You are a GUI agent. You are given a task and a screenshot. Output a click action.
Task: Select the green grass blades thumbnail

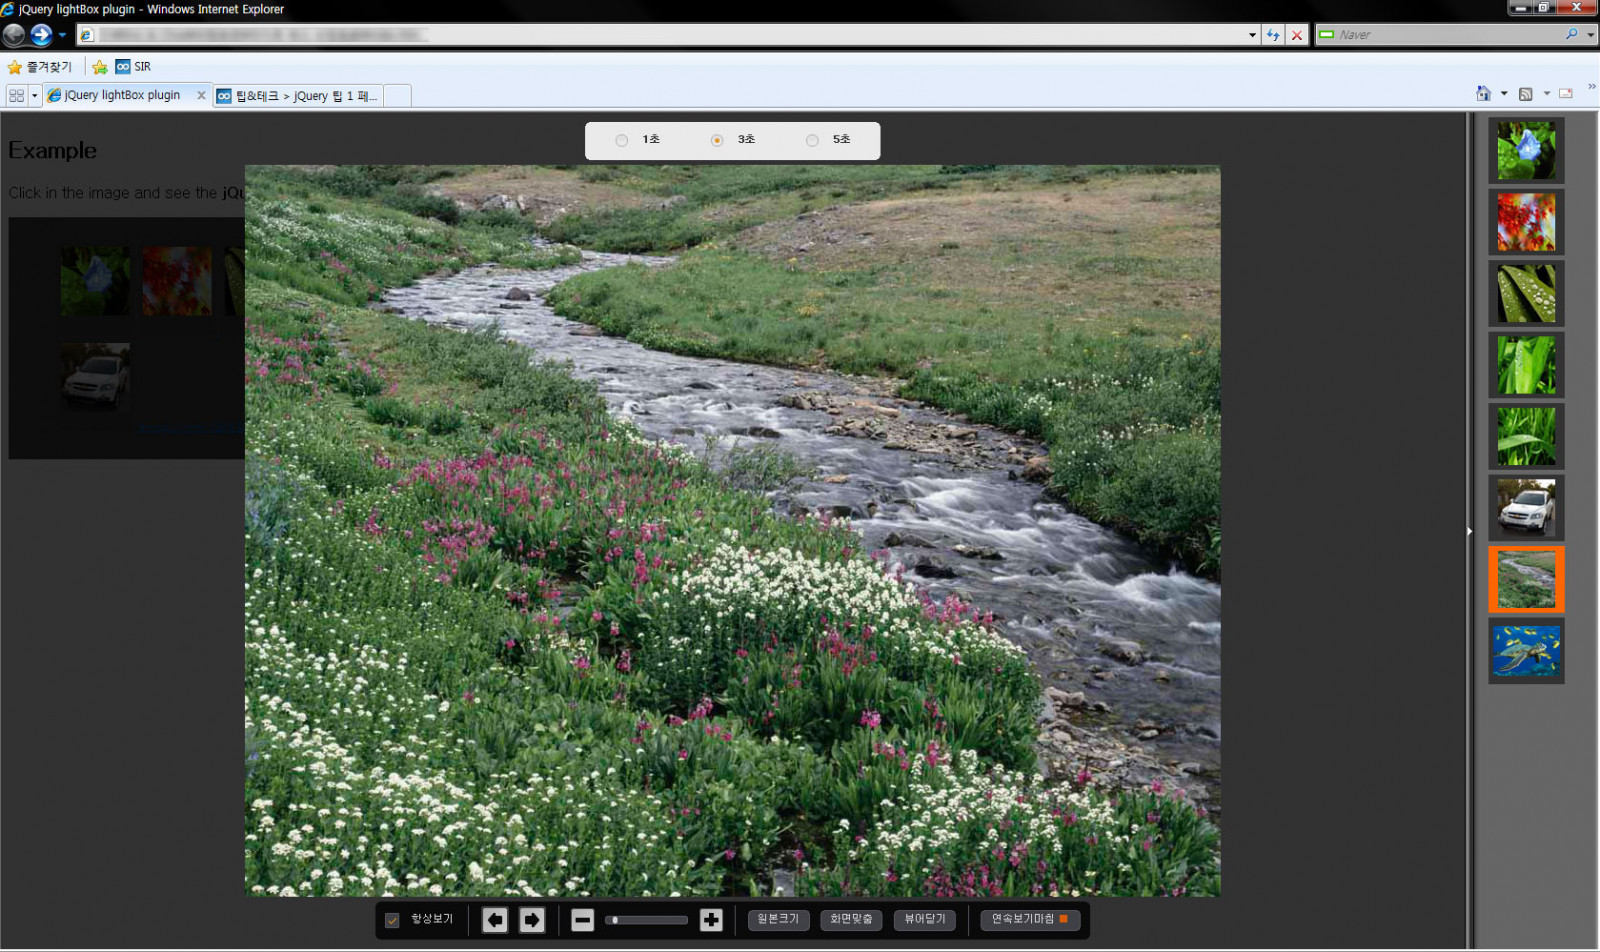click(x=1526, y=437)
